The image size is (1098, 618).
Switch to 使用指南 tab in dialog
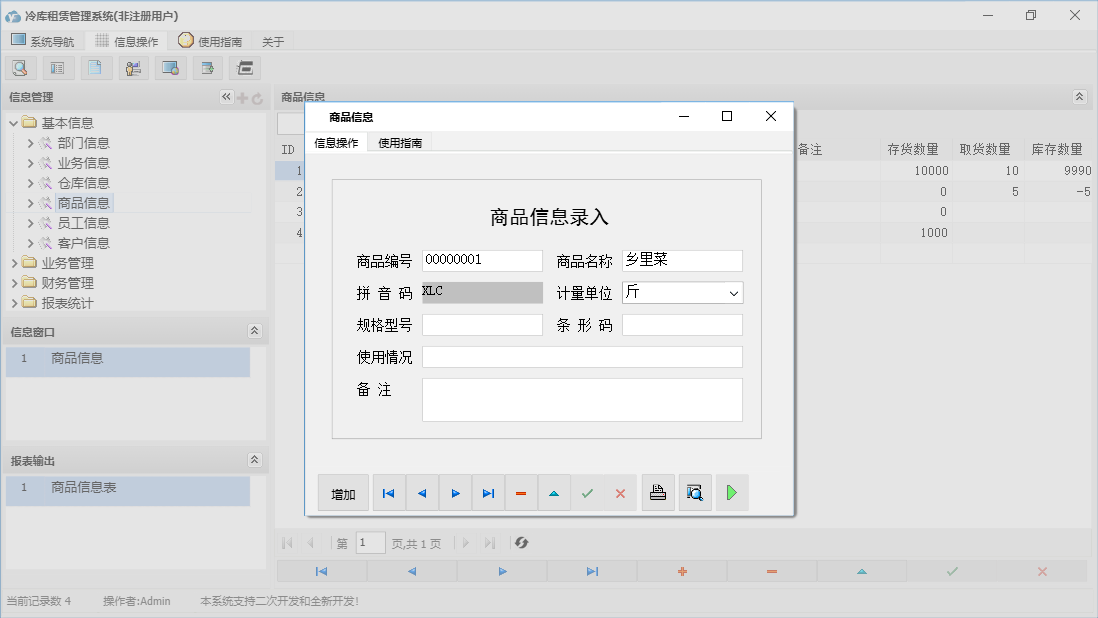[x=400, y=143]
